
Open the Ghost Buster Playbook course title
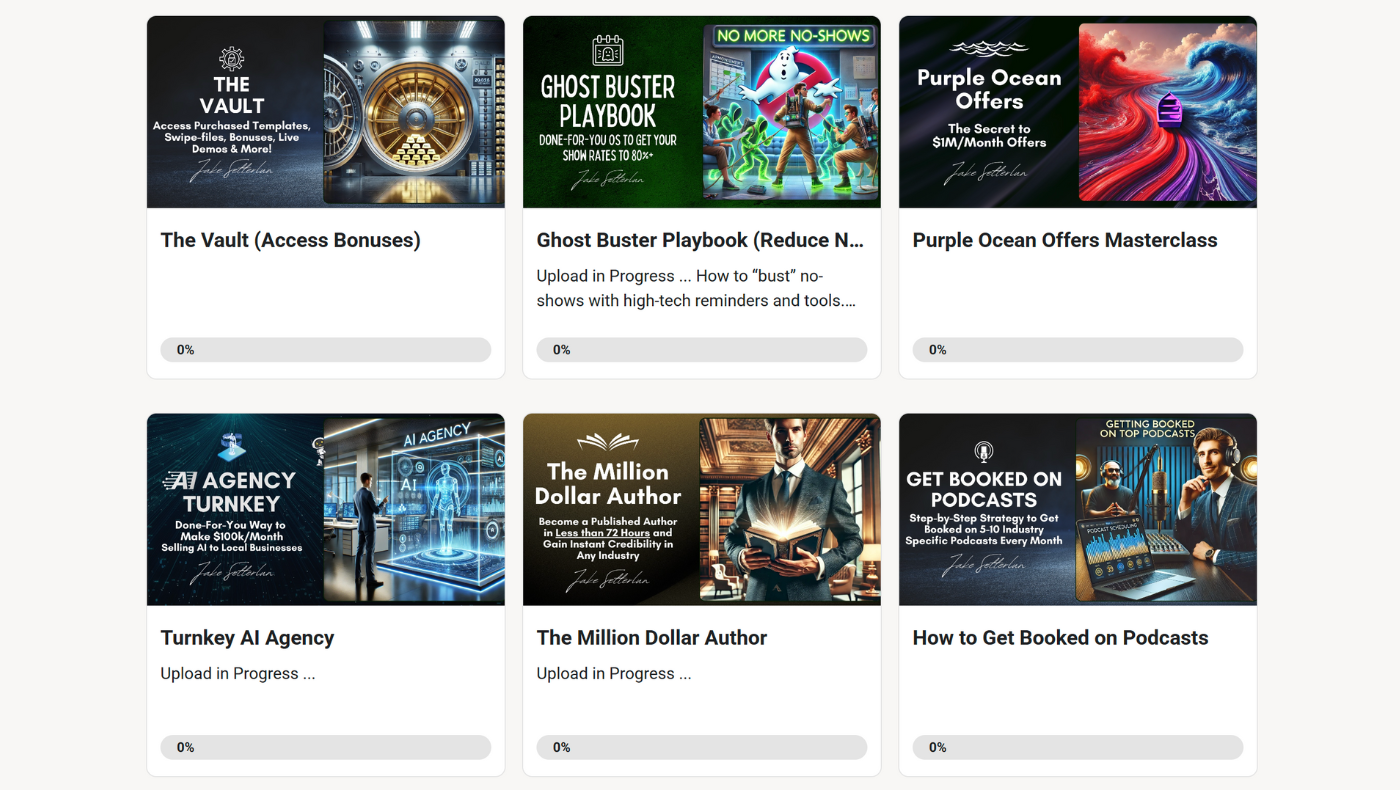pos(700,240)
